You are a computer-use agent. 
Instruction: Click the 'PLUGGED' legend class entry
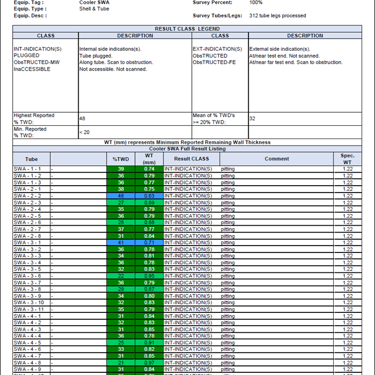(27, 55)
